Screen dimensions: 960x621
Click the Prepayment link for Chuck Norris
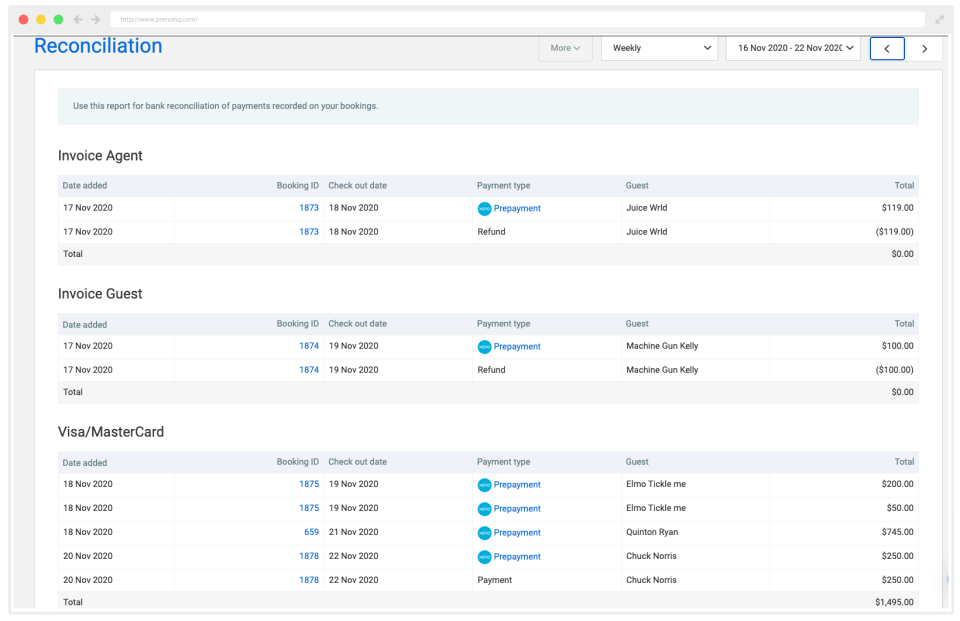(517, 557)
